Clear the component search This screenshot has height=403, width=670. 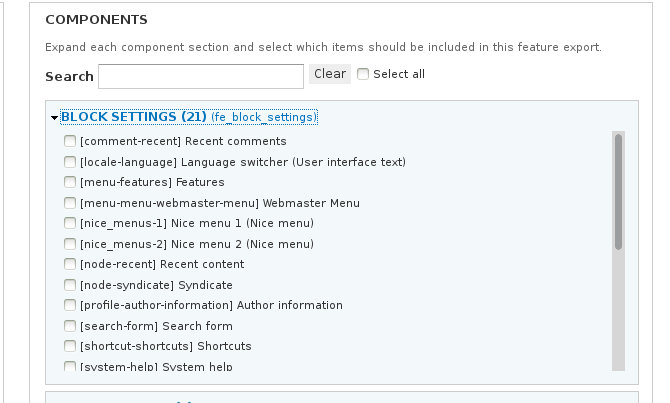point(330,74)
